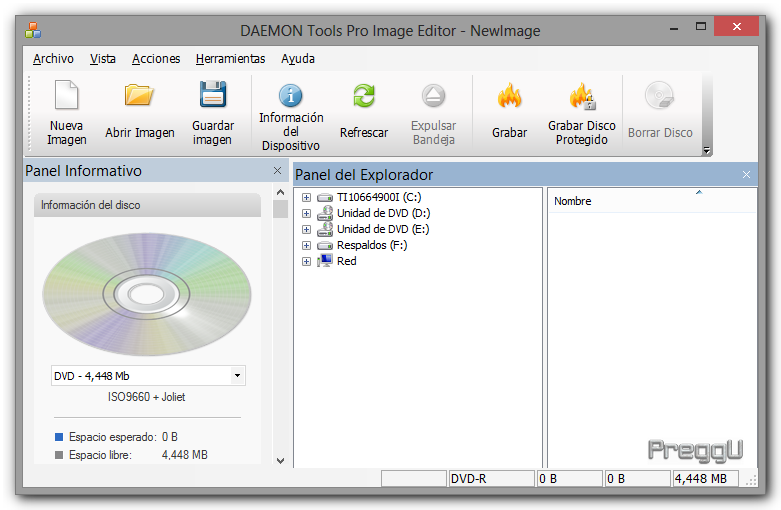Open the Herramientas menu
781x510 pixels.
(230, 59)
